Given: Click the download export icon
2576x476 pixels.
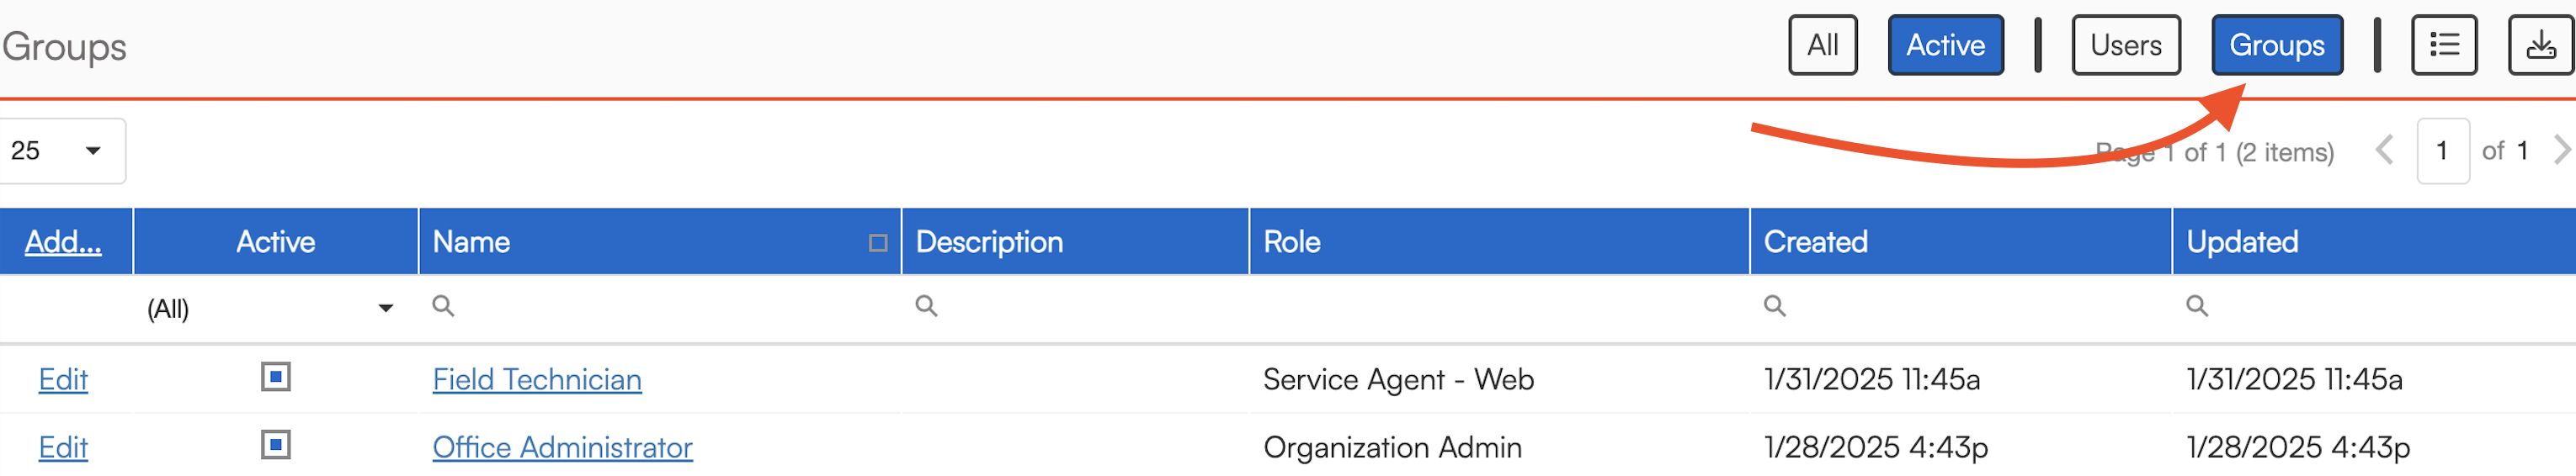Looking at the screenshot, I should click(x=2540, y=45).
